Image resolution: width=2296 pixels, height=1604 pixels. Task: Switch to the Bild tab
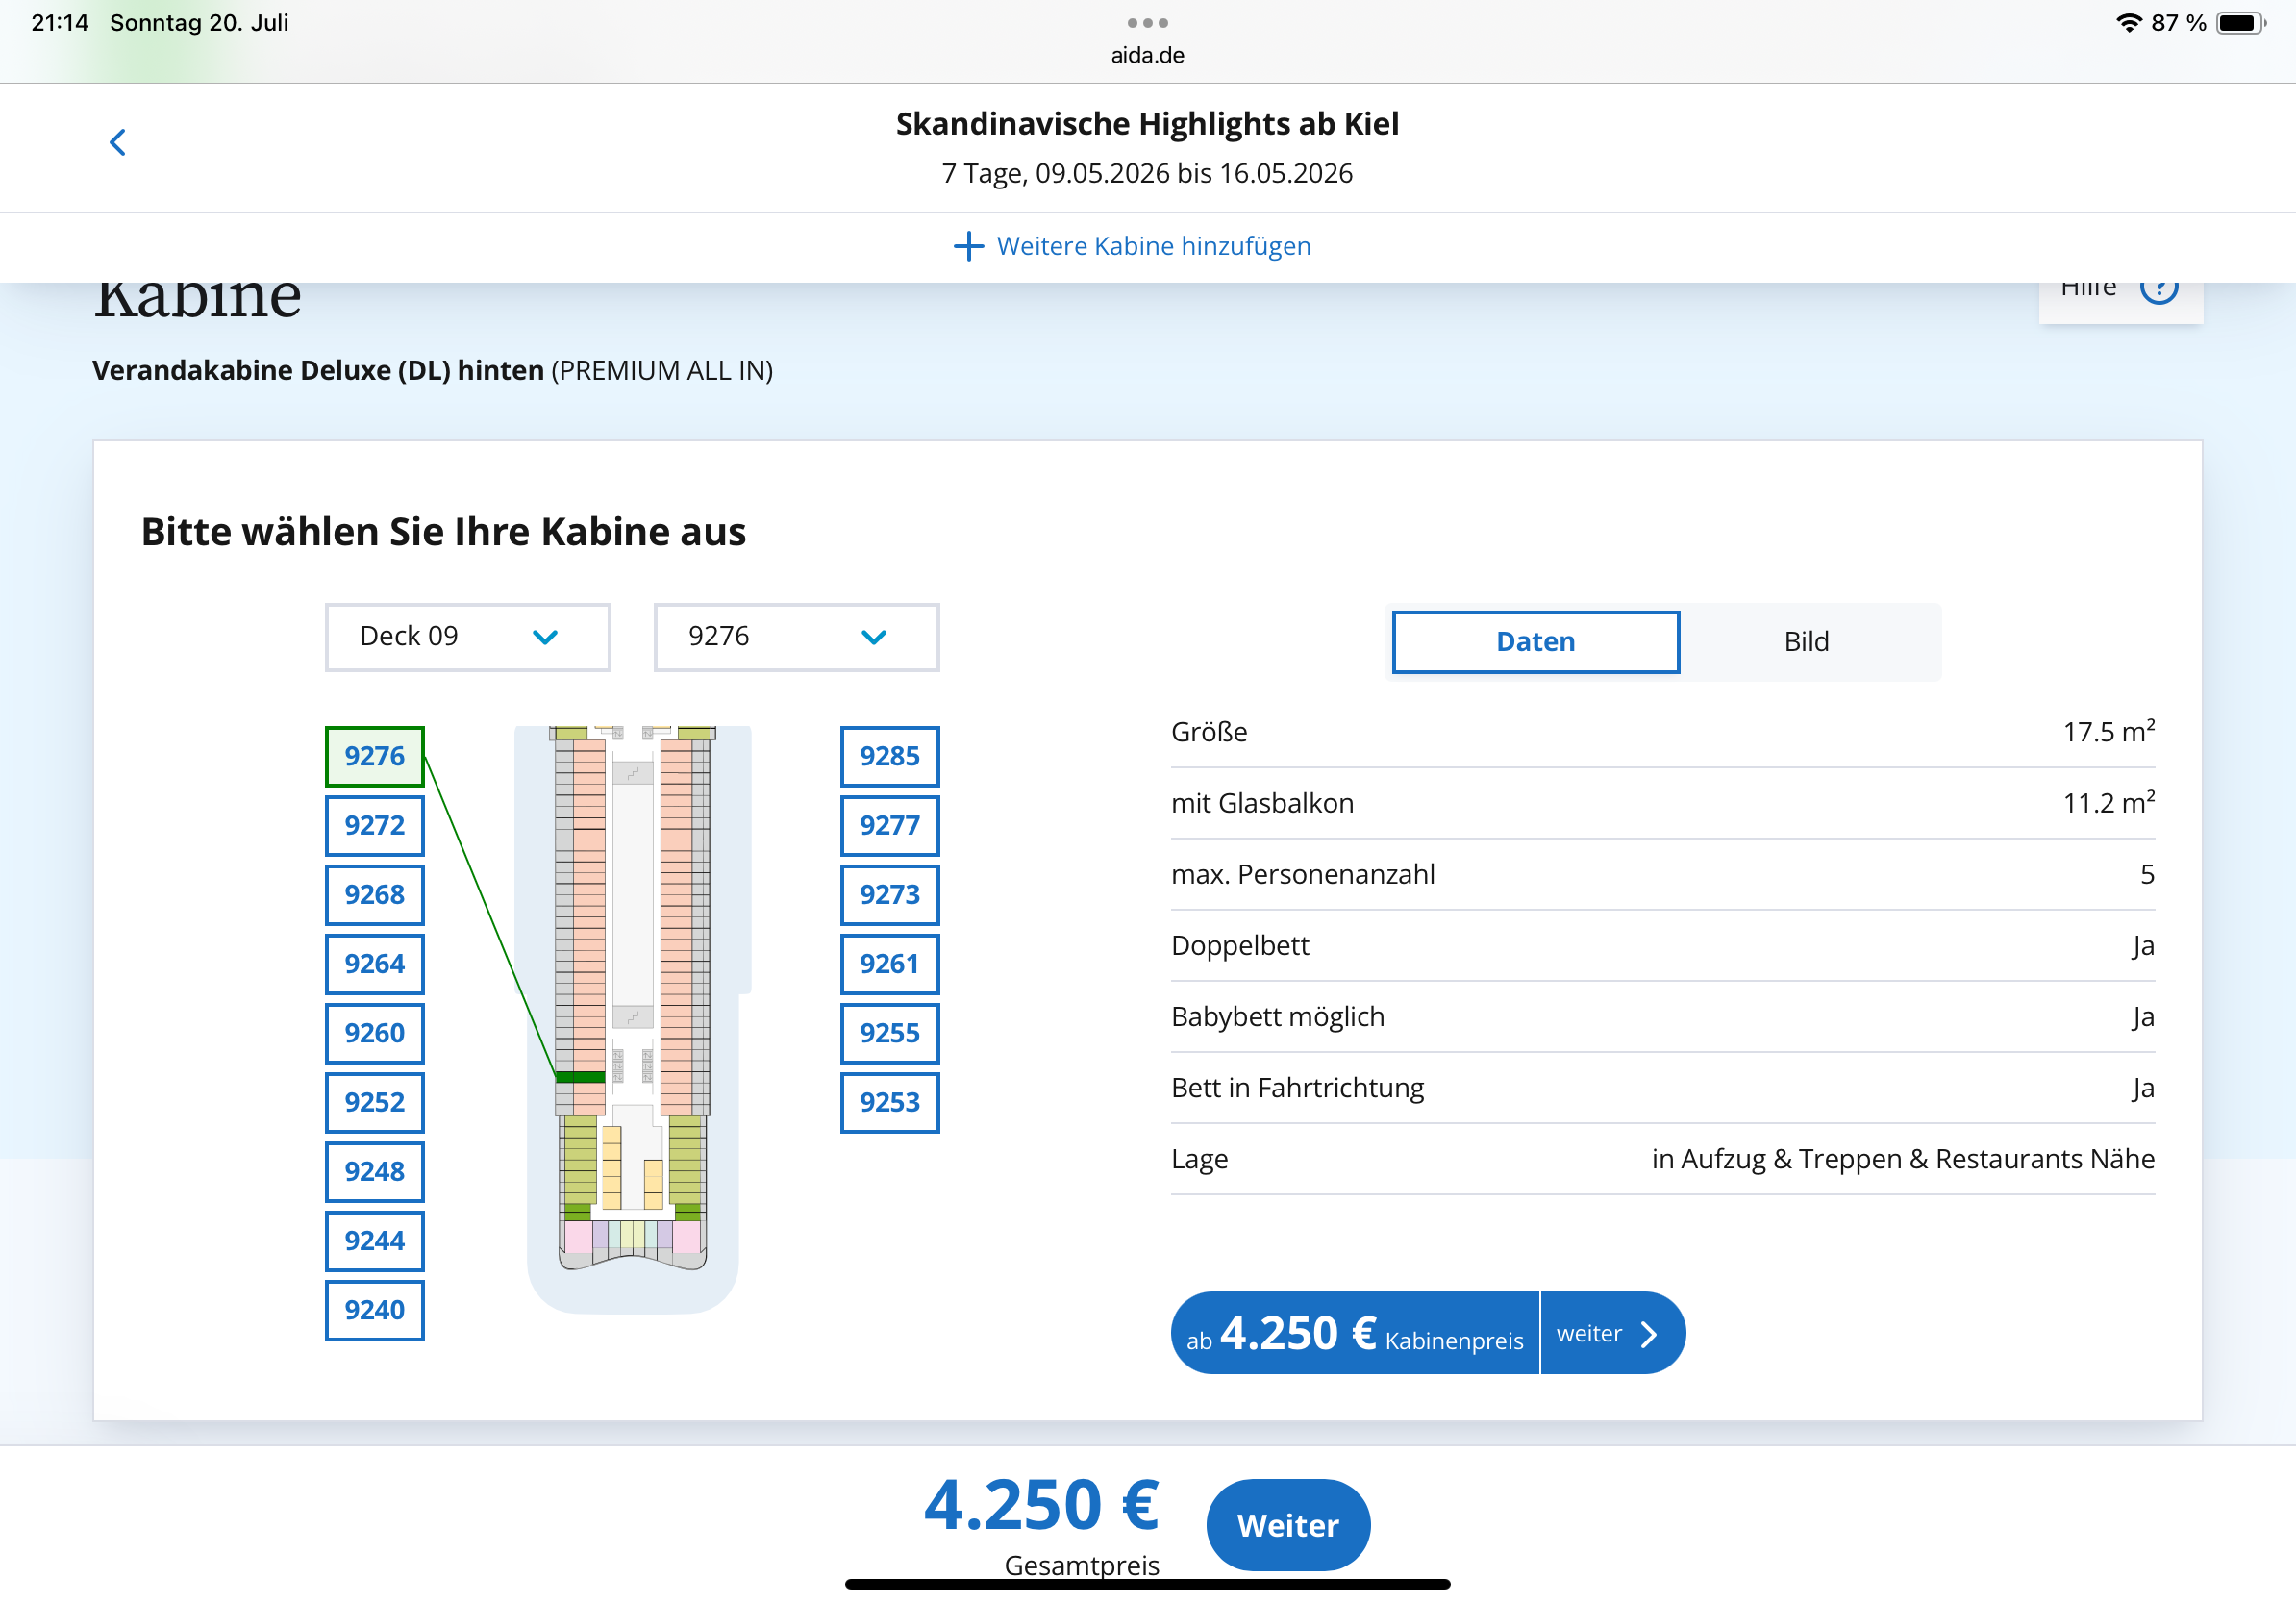tap(1806, 642)
